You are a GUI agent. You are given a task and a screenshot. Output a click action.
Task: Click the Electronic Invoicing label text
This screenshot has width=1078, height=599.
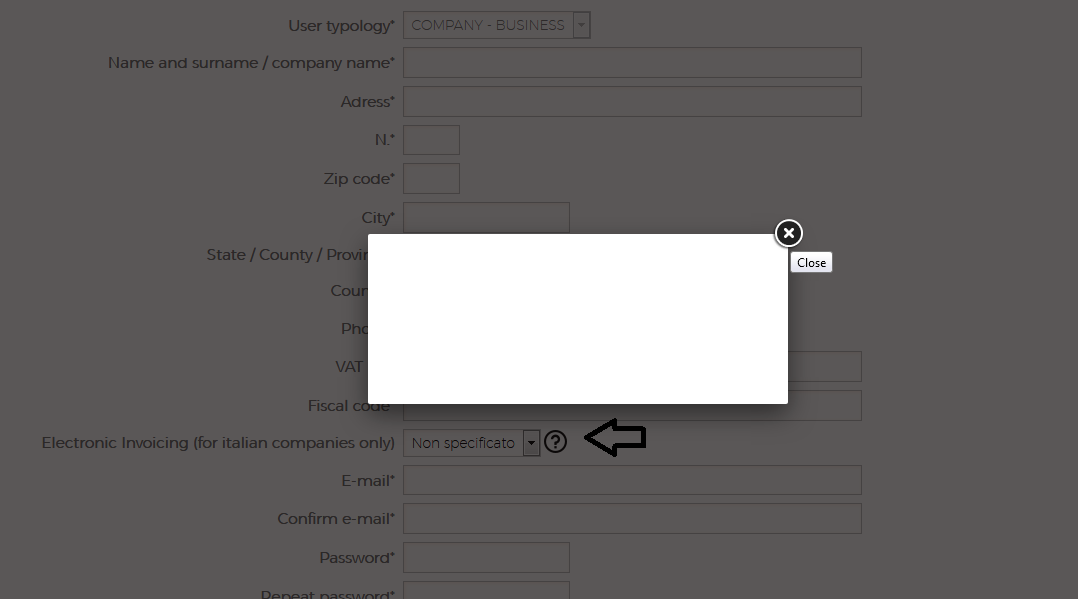tap(218, 442)
